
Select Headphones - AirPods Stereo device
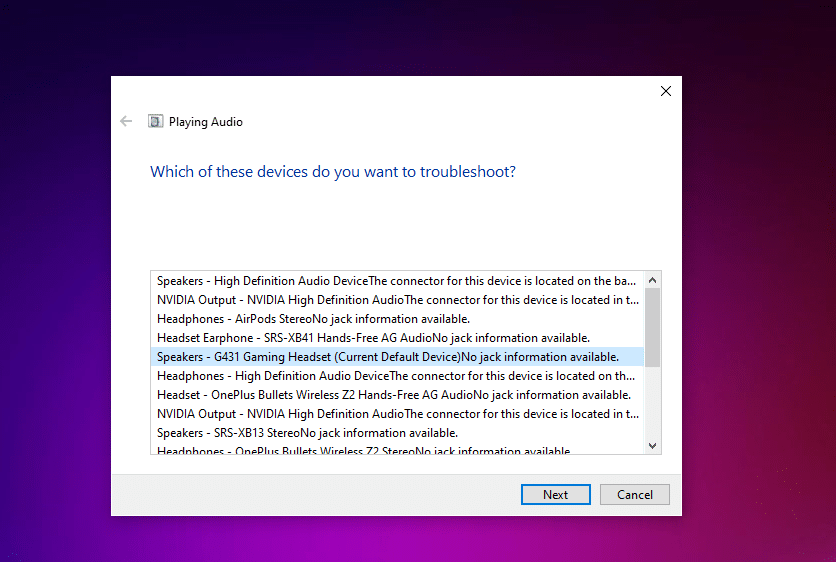coord(397,319)
